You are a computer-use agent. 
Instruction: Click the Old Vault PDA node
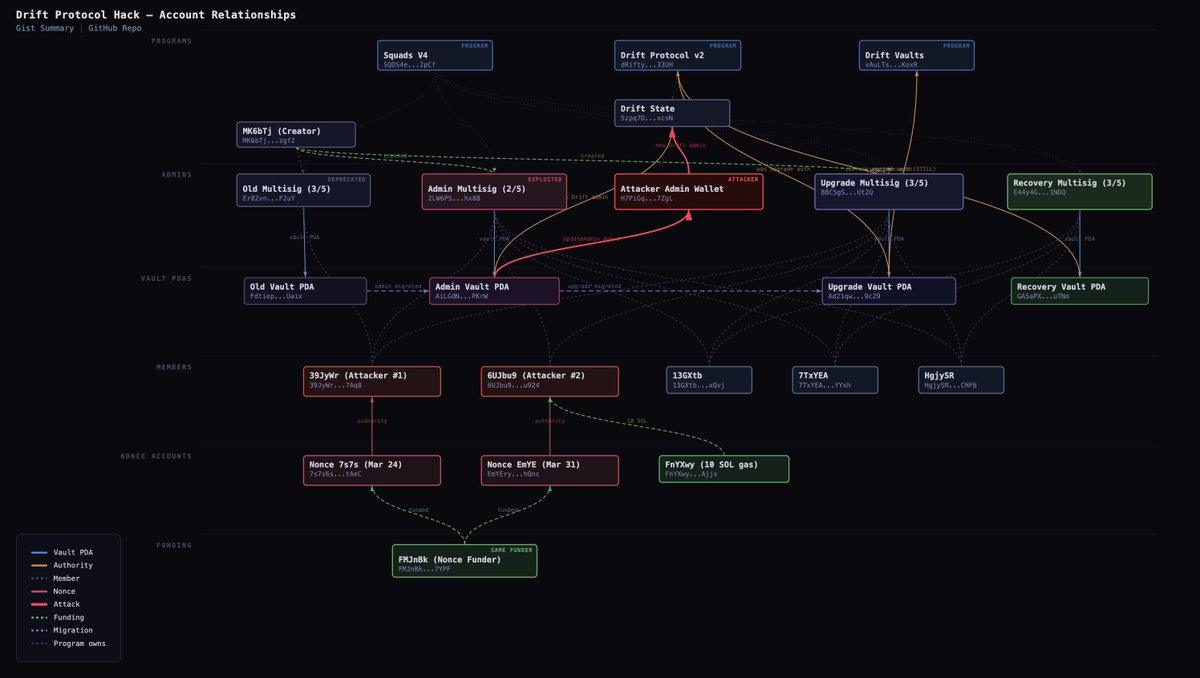(x=306, y=291)
